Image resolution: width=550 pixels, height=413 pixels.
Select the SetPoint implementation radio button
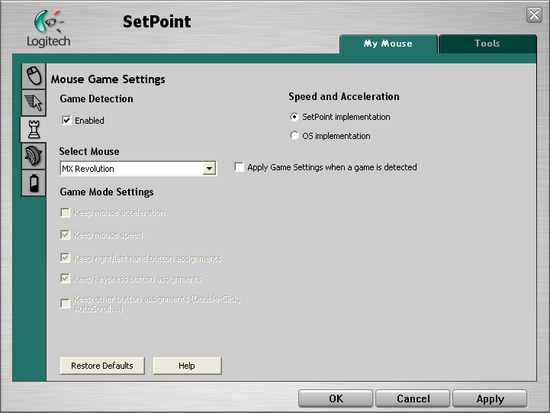[x=294, y=117]
